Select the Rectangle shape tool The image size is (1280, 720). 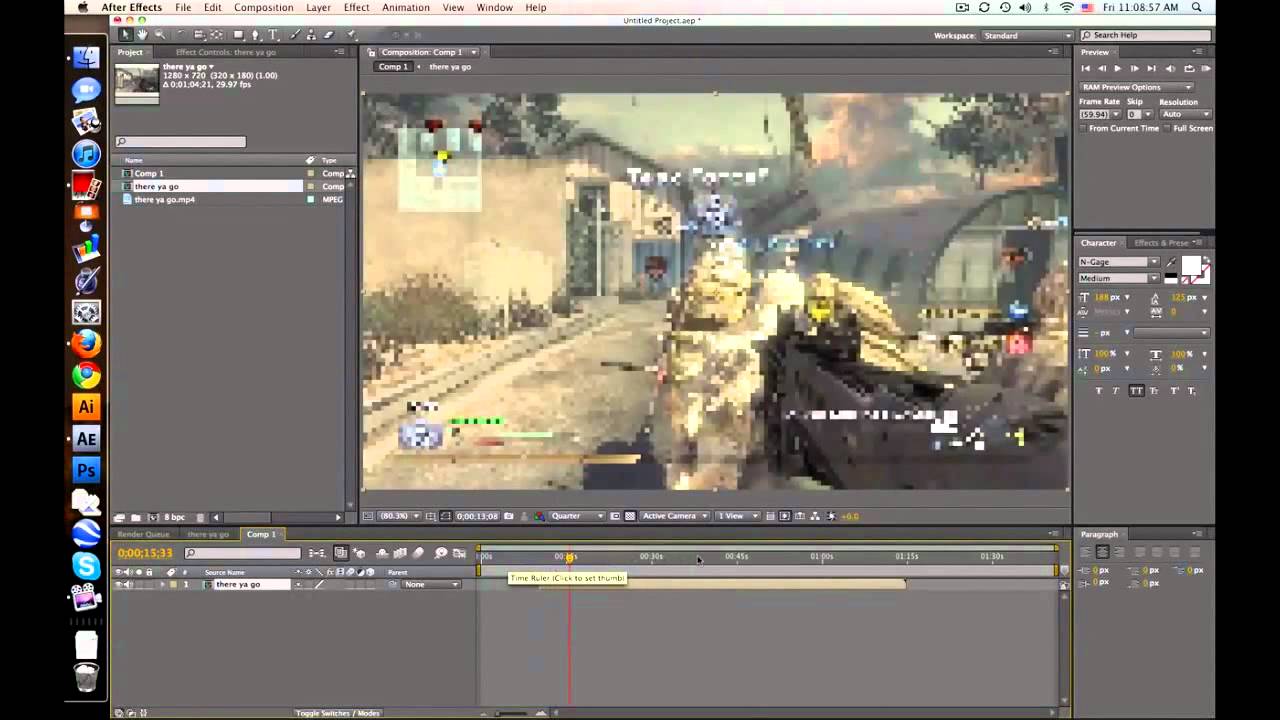click(x=238, y=35)
